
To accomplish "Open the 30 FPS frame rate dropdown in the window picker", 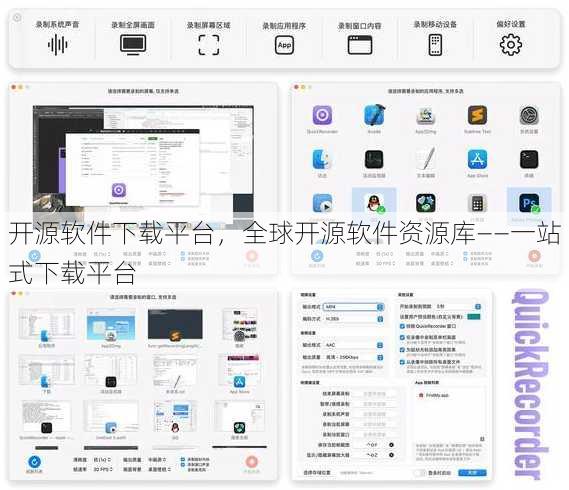I will point(103,469).
